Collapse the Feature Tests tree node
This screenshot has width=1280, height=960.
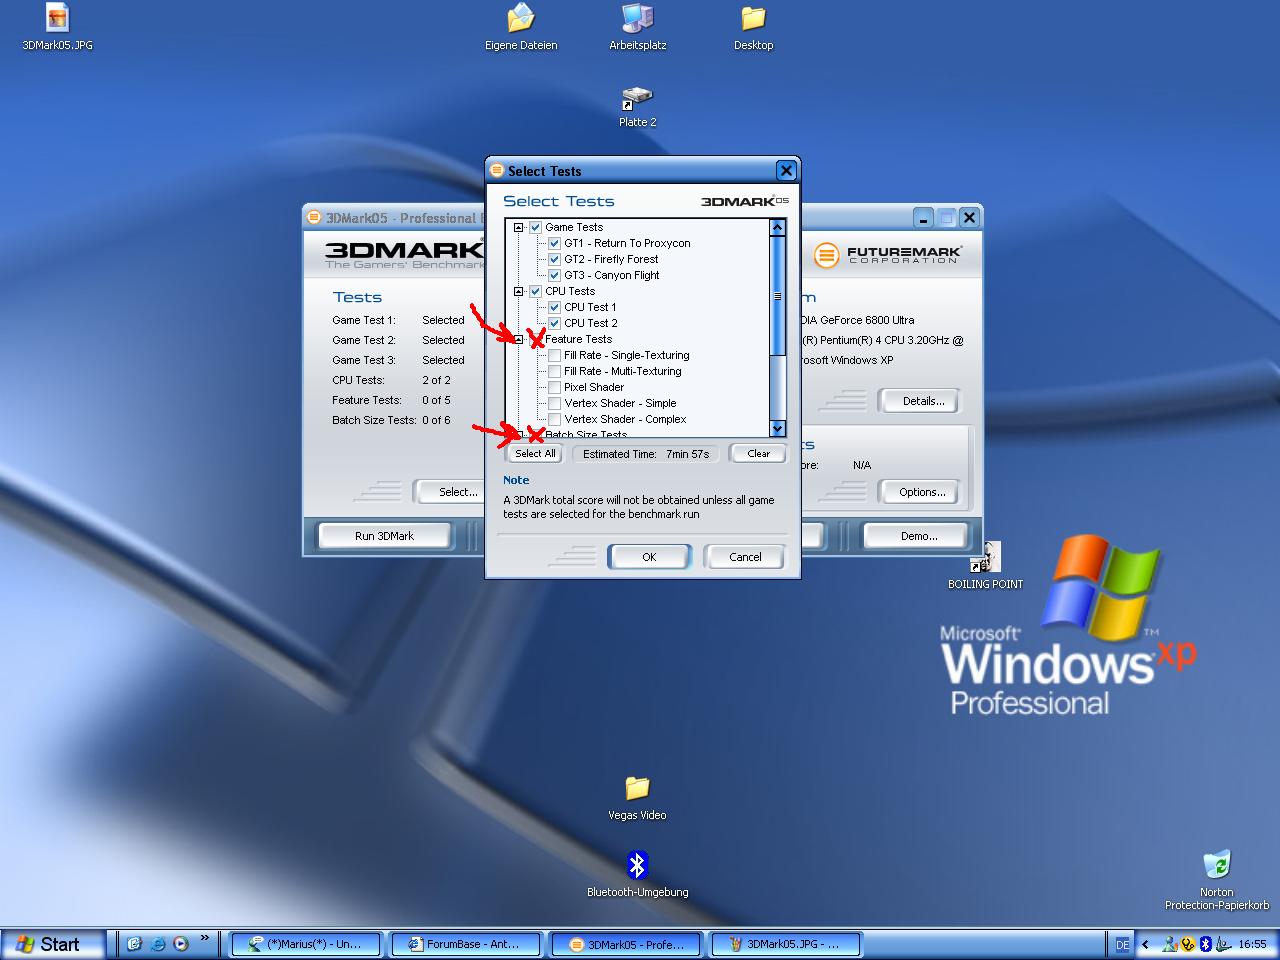[x=518, y=339]
